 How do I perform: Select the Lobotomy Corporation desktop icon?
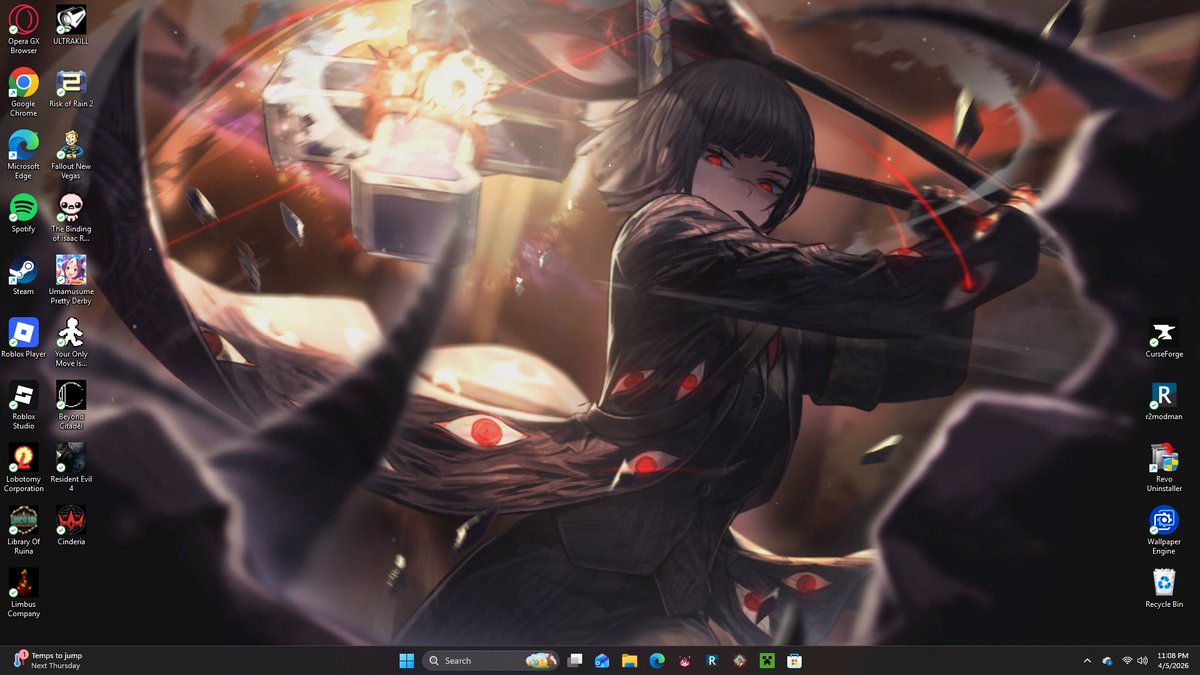(23, 468)
